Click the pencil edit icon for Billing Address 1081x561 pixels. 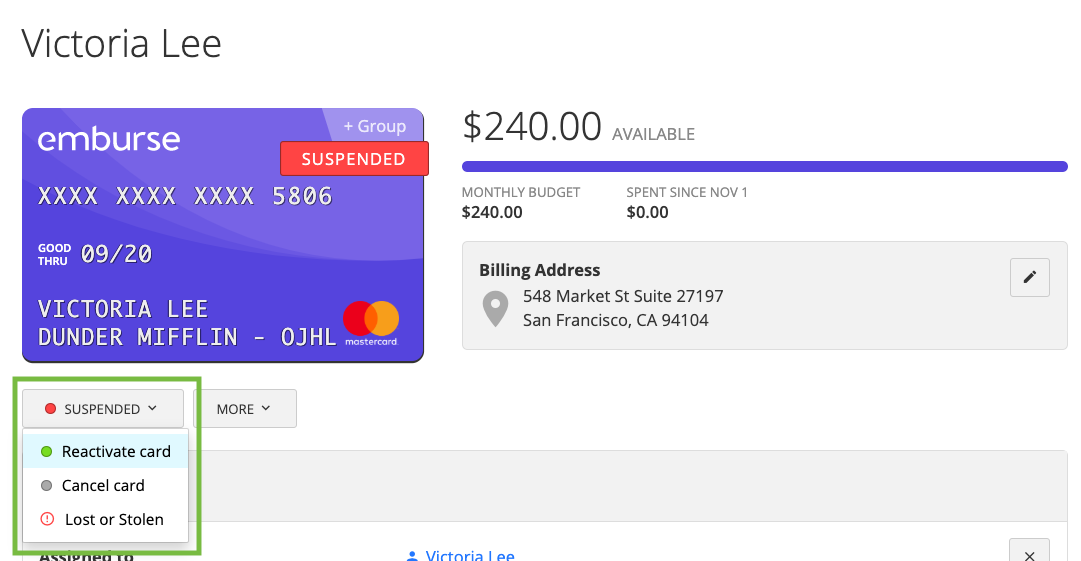click(x=1029, y=277)
